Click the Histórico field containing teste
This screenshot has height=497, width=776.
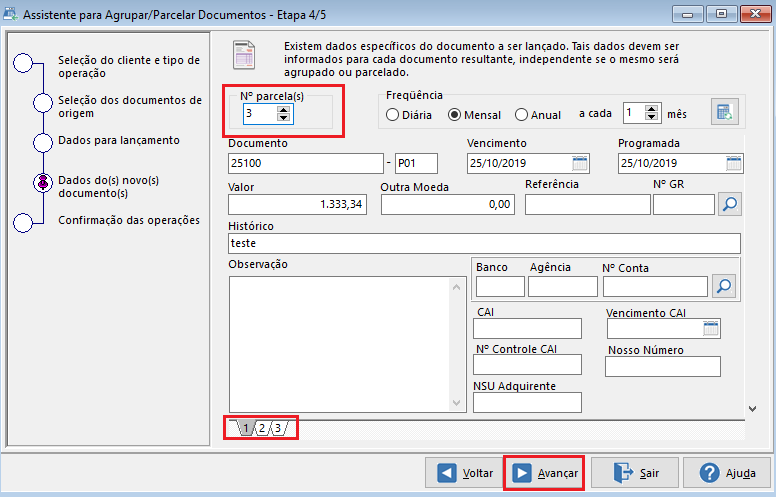(x=485, y=244)
